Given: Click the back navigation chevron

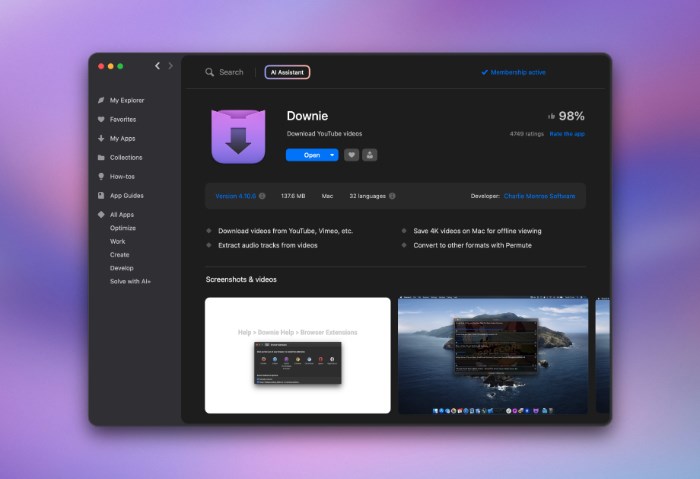Looking at the screenshot, I should [x=158, y=66].
